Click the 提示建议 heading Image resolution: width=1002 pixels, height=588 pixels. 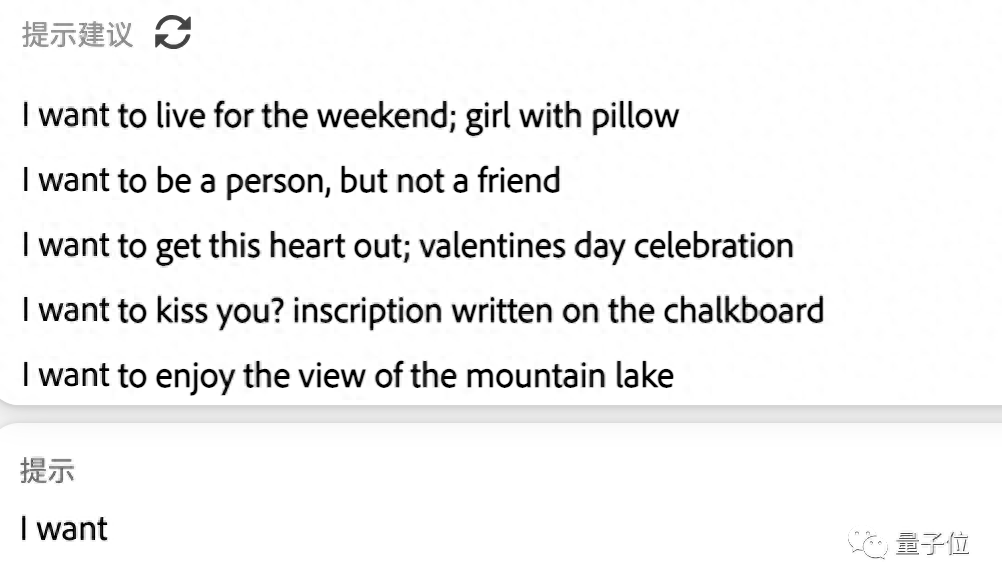77,34
